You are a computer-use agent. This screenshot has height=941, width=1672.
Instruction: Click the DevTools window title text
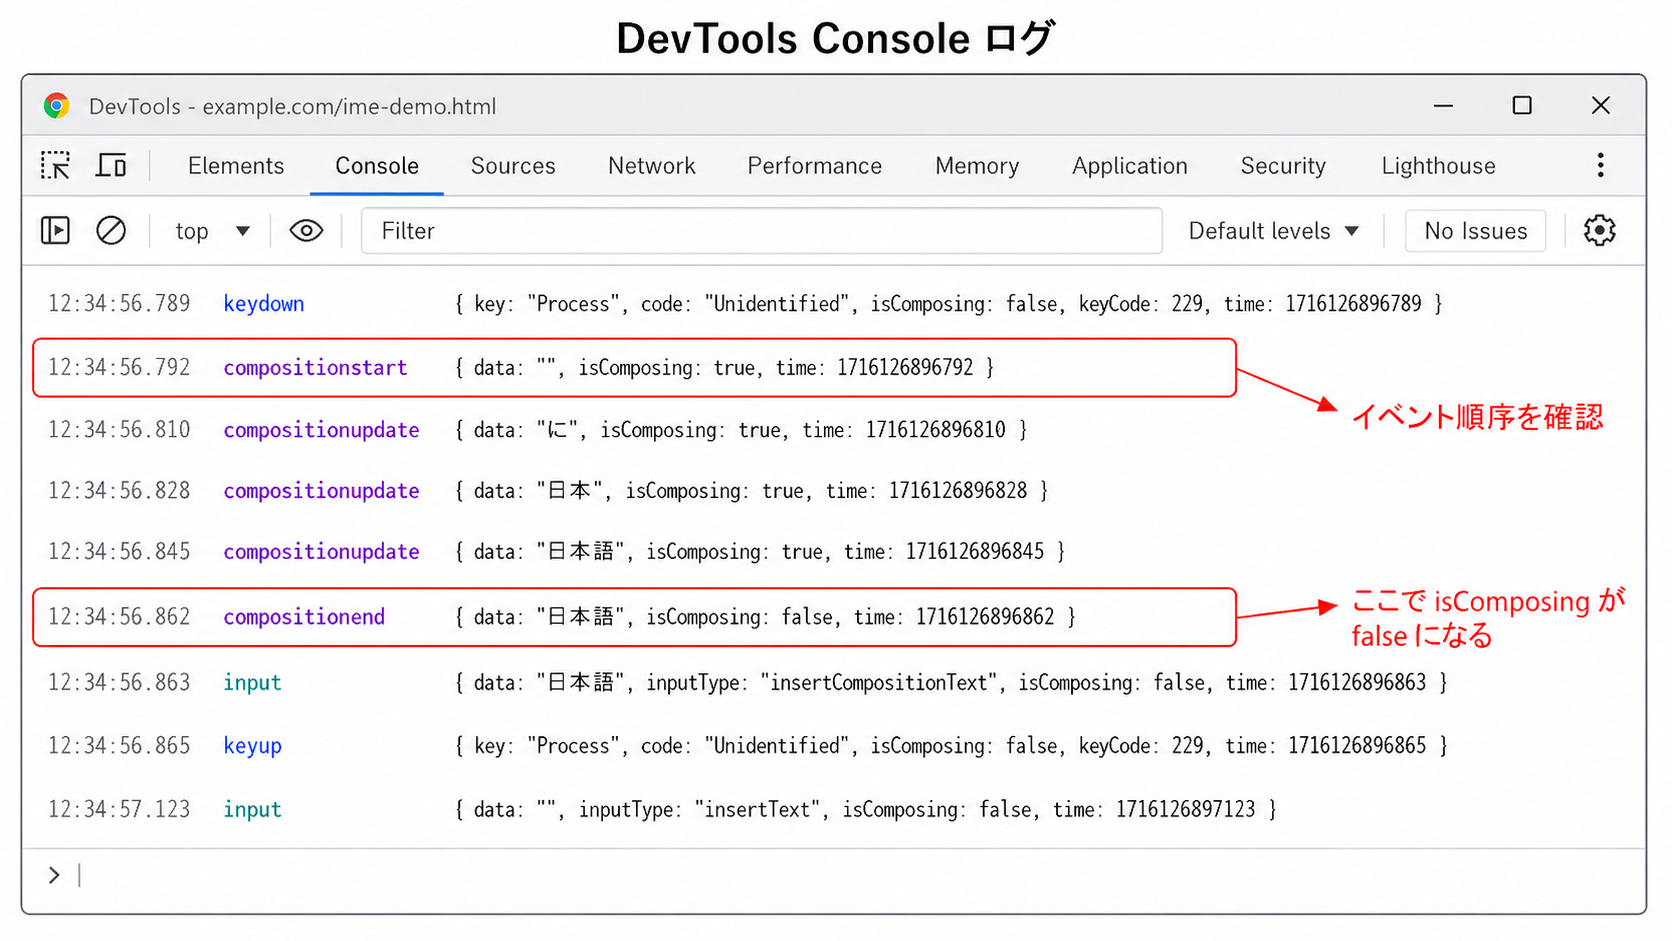pyautogui.click(x=292, y=107)
